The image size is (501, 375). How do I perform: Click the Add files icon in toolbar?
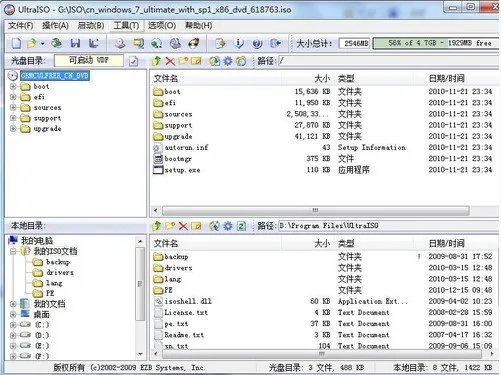pyautogui.click(x=220, y=43)
